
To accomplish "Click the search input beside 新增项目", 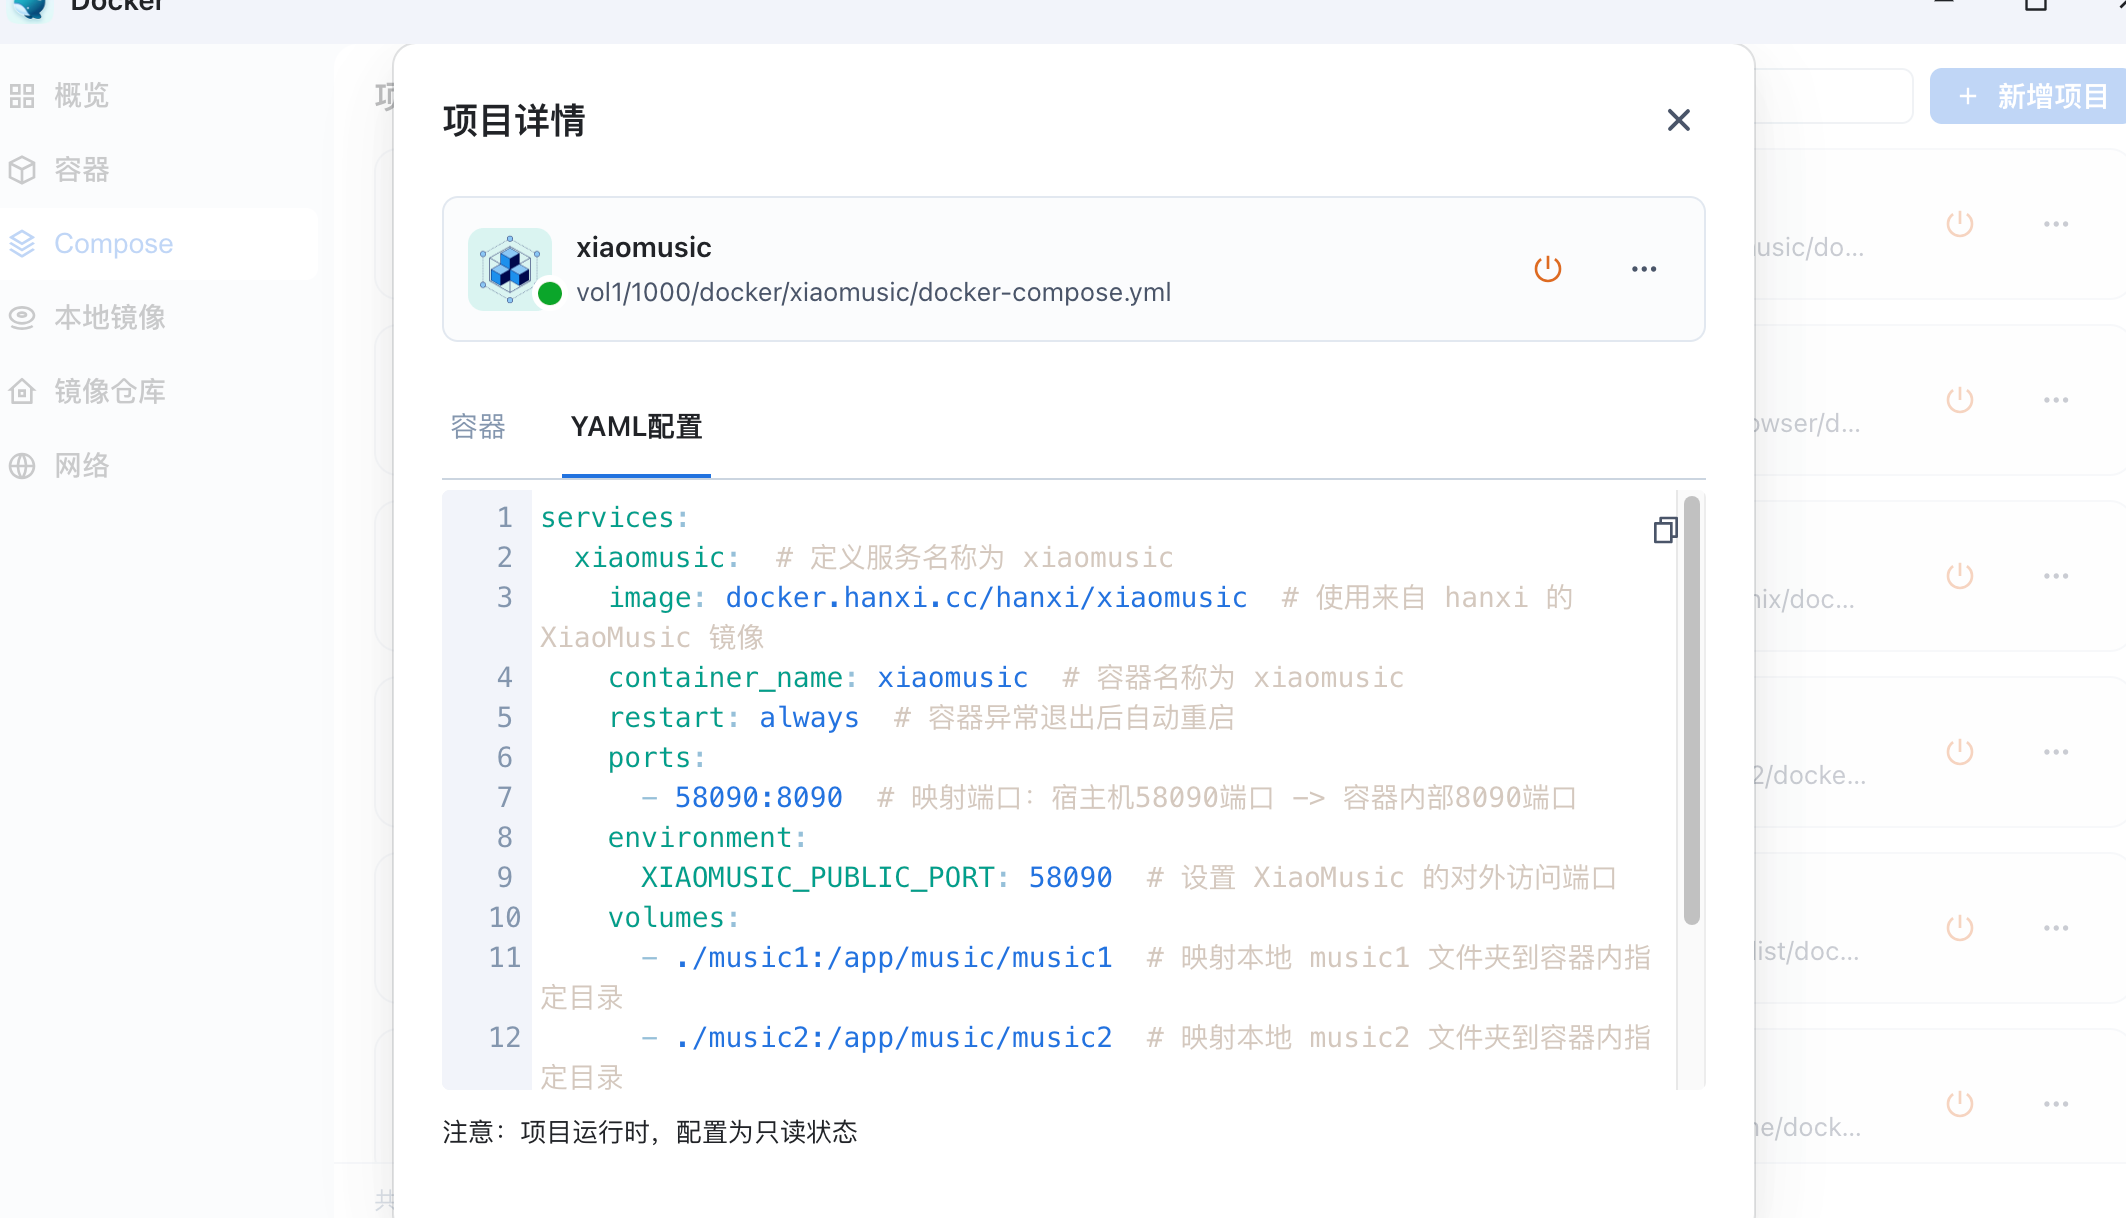I will [x=1835, y=96].
